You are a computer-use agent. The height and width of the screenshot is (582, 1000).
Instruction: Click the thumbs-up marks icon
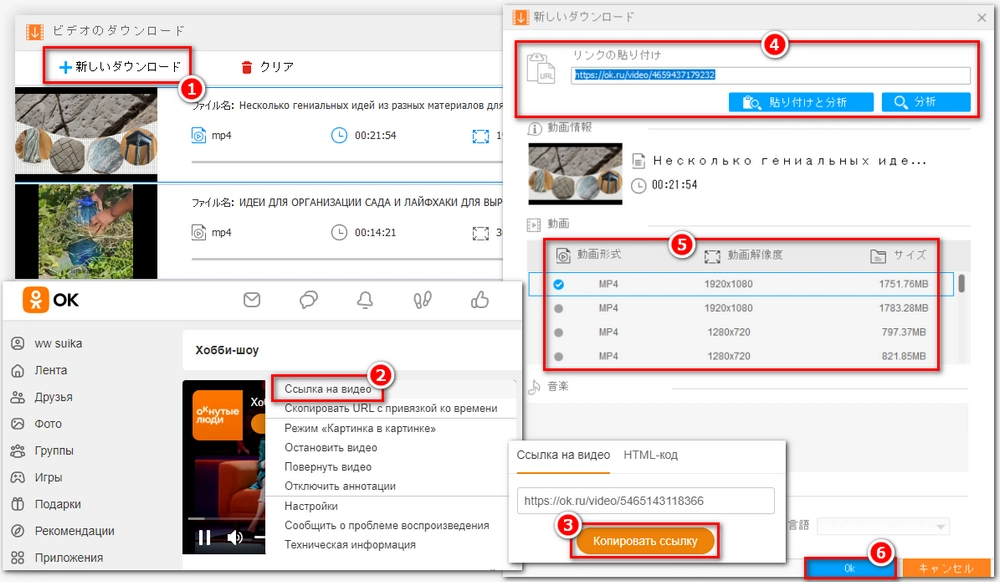coord(479,299)
